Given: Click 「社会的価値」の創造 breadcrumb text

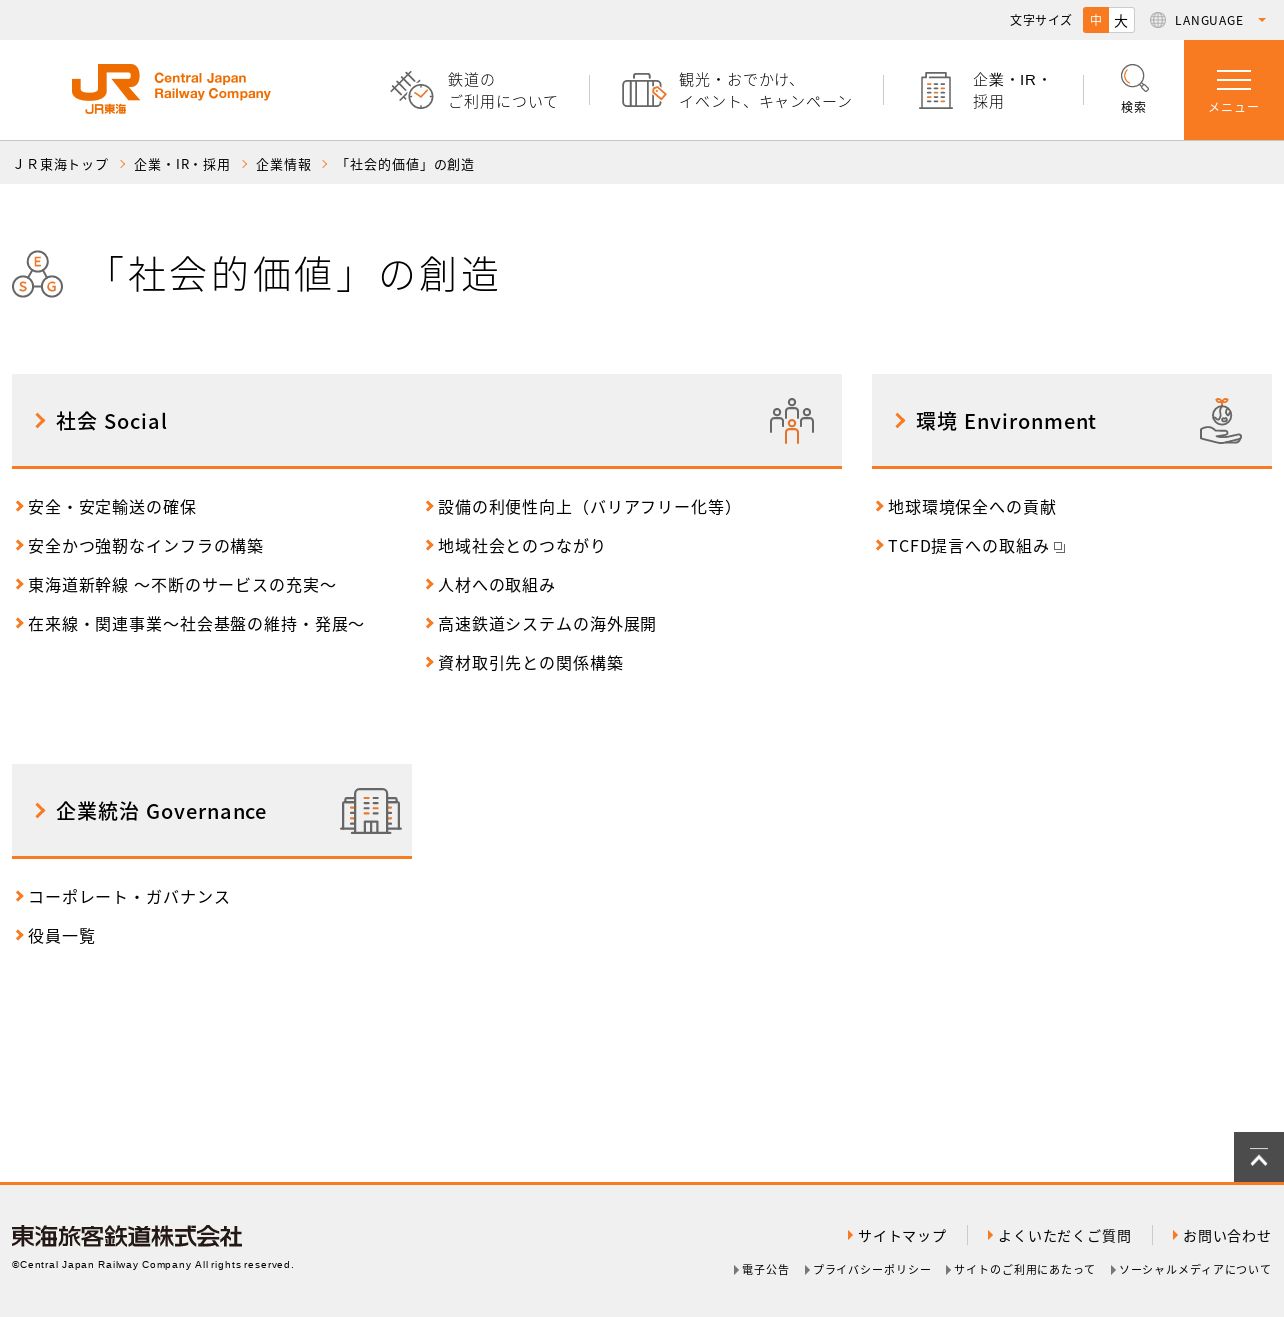Looking at the screenshot, I should [406, 164].
